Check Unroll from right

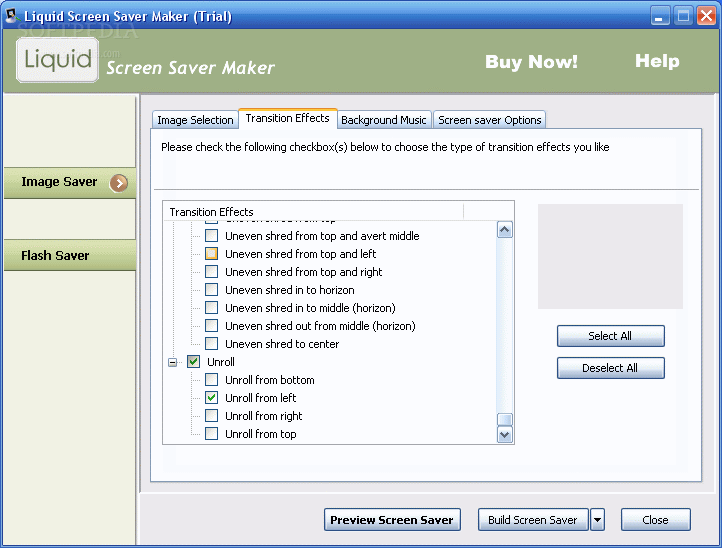211,415
